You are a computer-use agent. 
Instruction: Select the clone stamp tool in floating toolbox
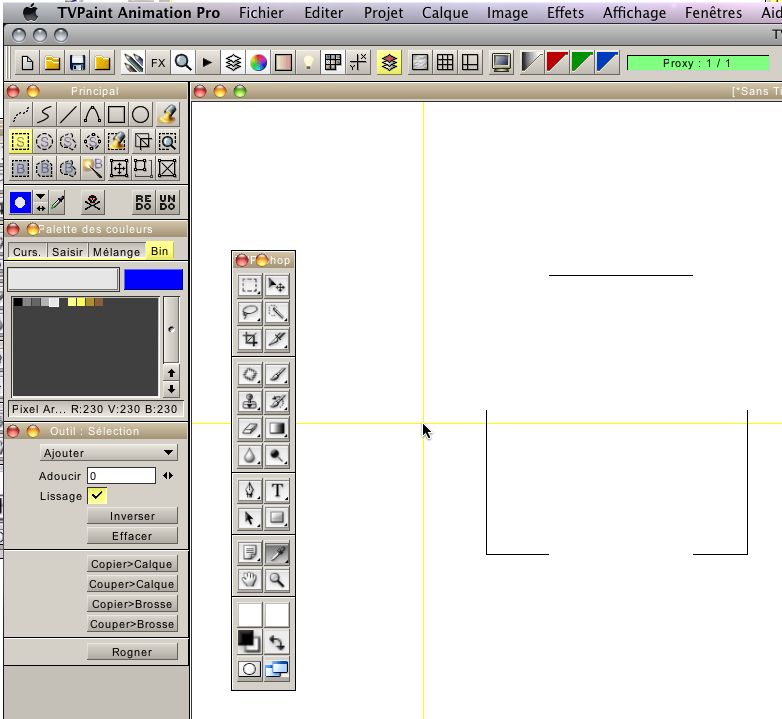pos(250,402)
